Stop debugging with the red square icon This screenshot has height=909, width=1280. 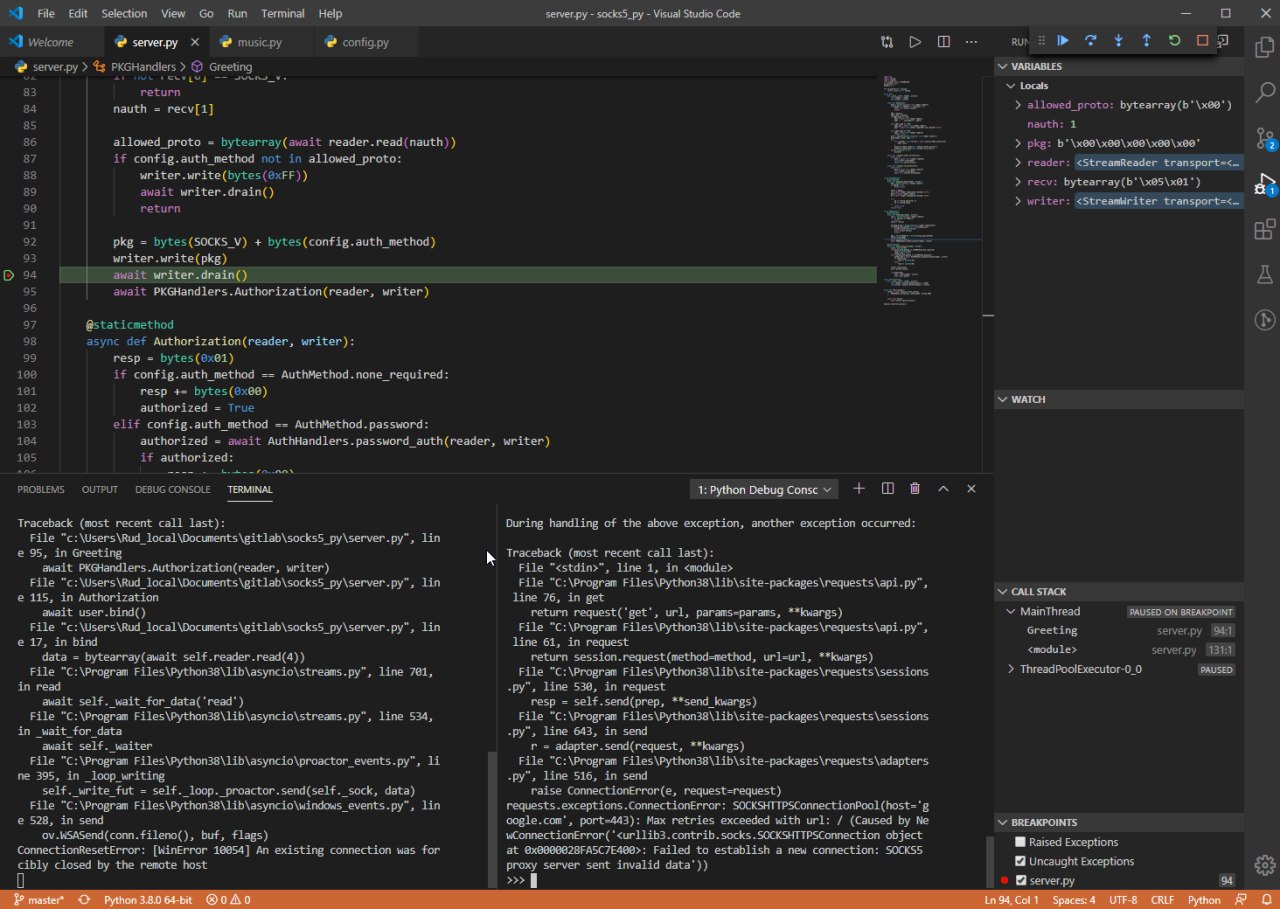pos(1203,41)
